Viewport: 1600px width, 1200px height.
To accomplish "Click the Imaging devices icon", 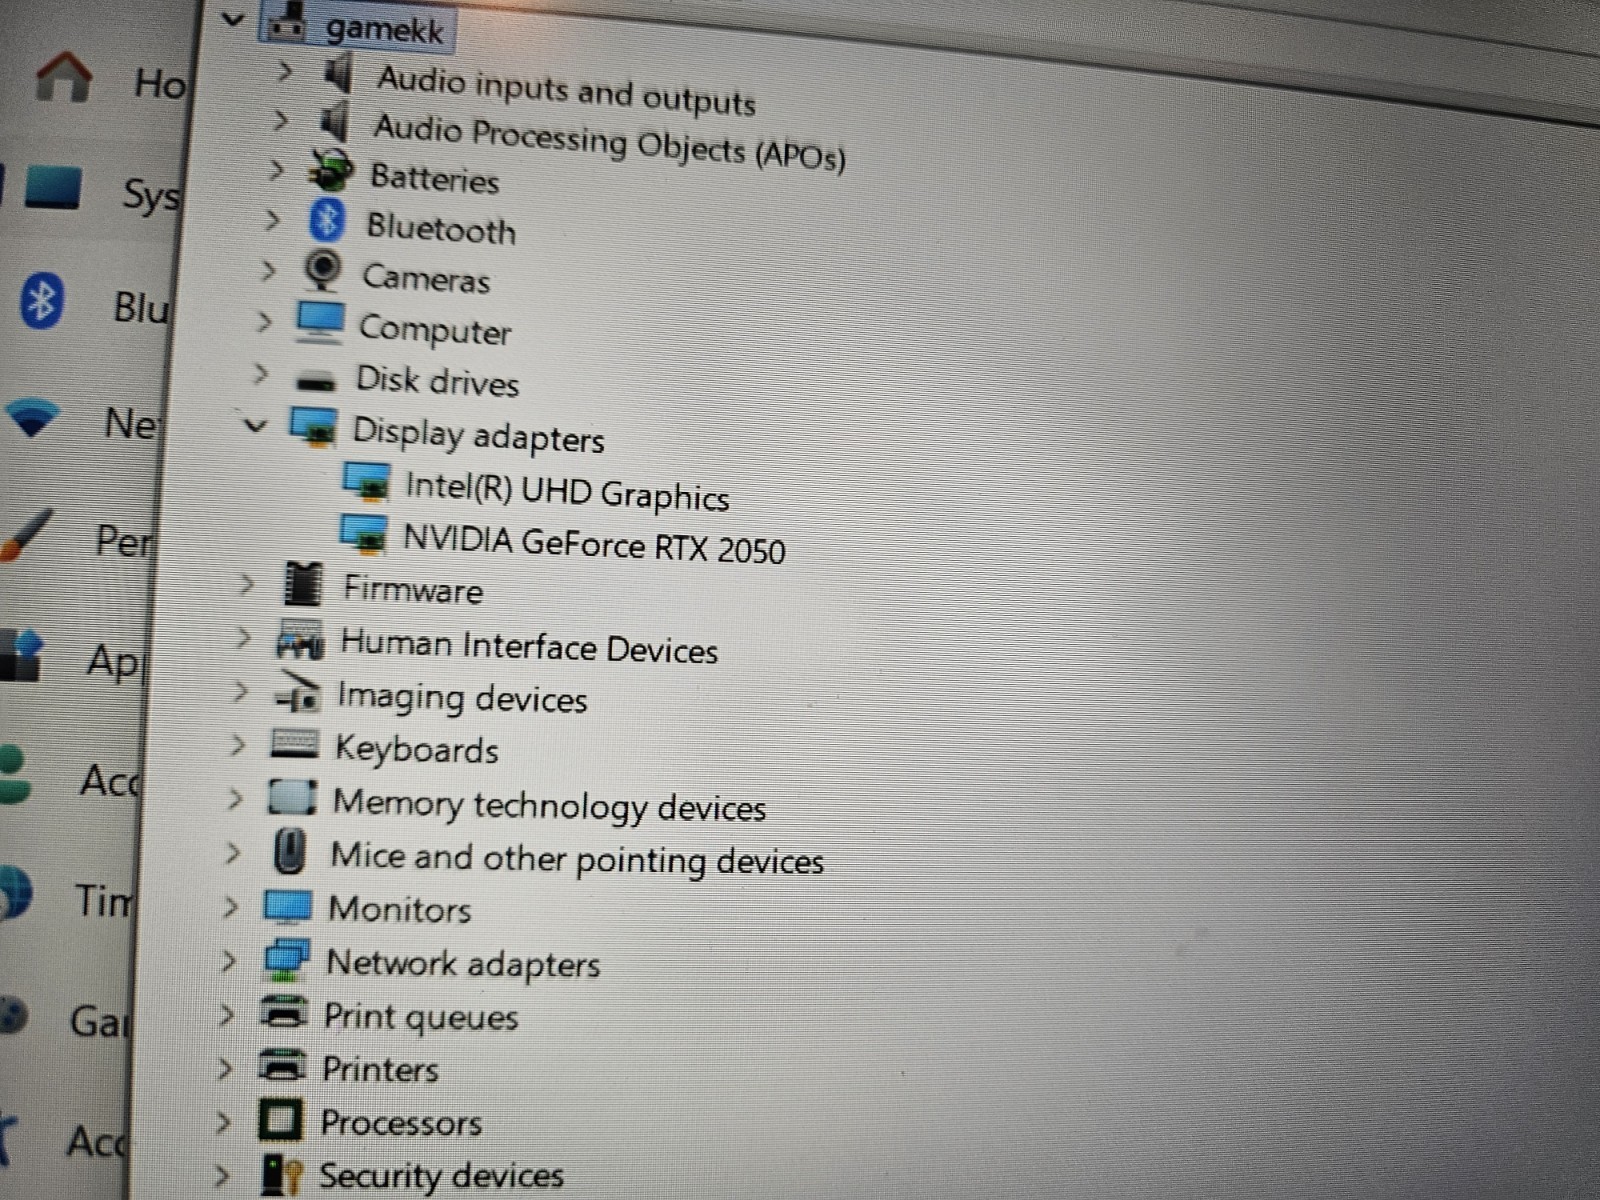I will (298, 693).
